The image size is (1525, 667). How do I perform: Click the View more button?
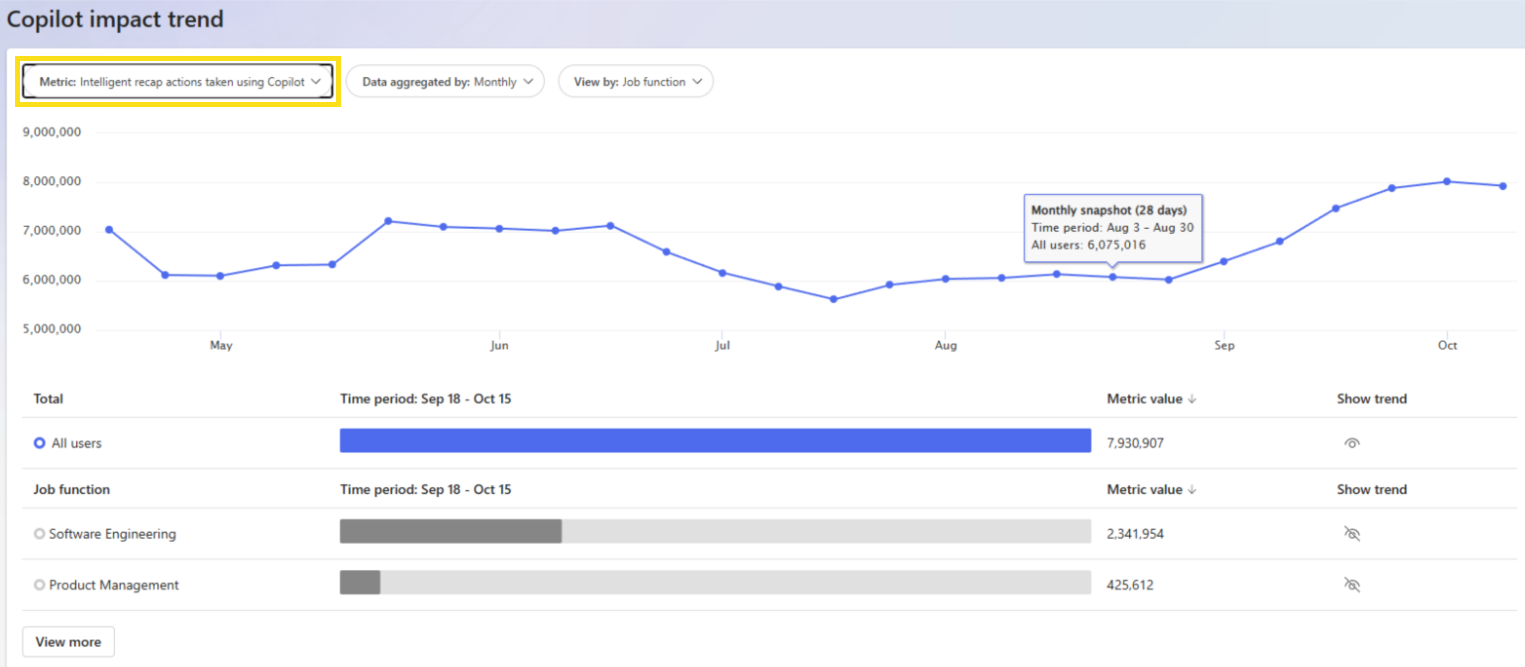pyautogui.click(x=67, y=641)
